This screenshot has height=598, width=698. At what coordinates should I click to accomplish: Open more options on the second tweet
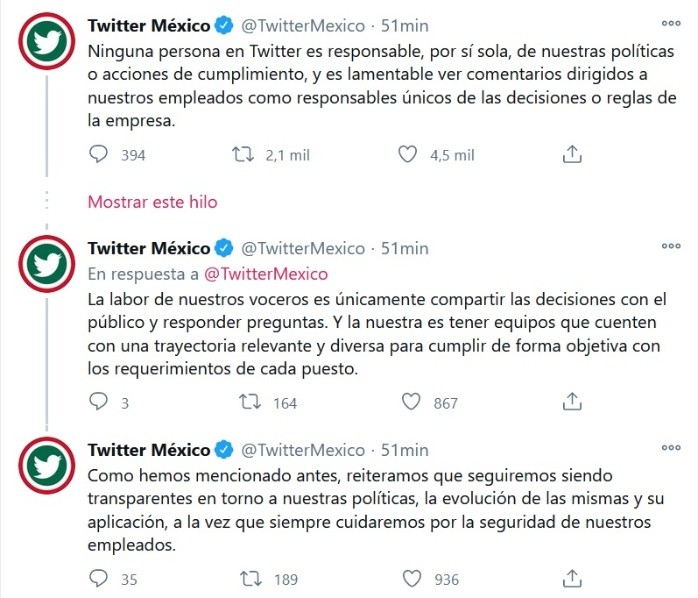coord(669,246)
